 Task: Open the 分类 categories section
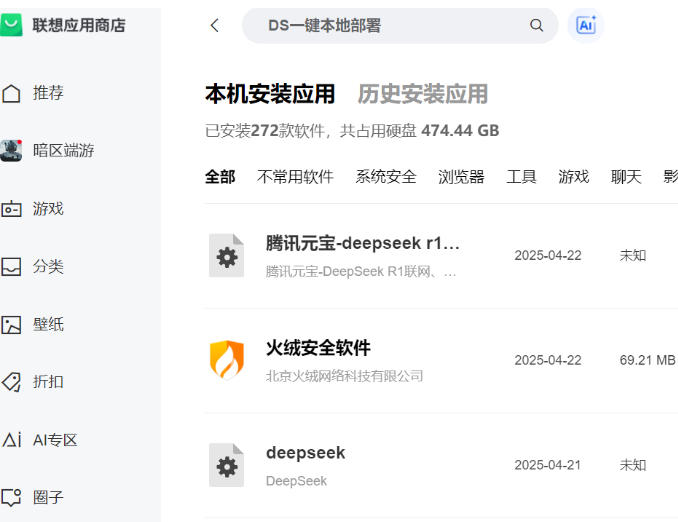tap(48, 267)
